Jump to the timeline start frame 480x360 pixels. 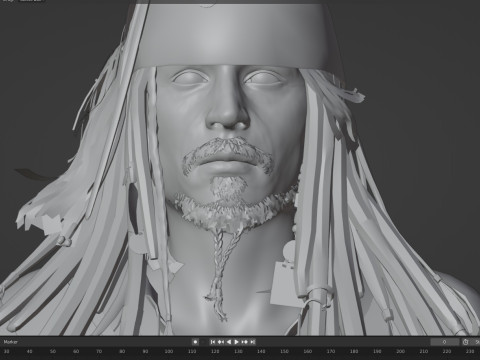click(213, 342)
